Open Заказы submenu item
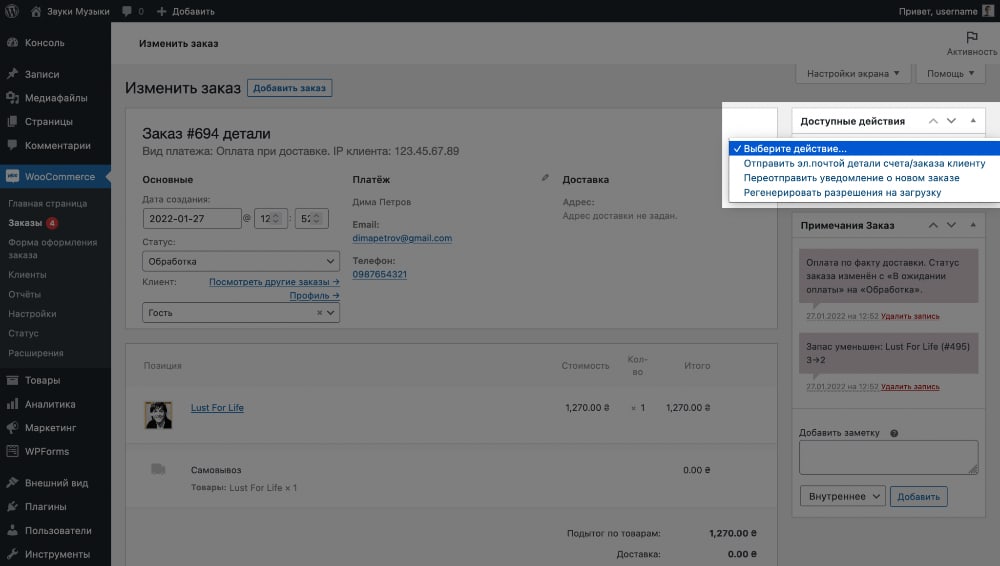 point(25,223)
